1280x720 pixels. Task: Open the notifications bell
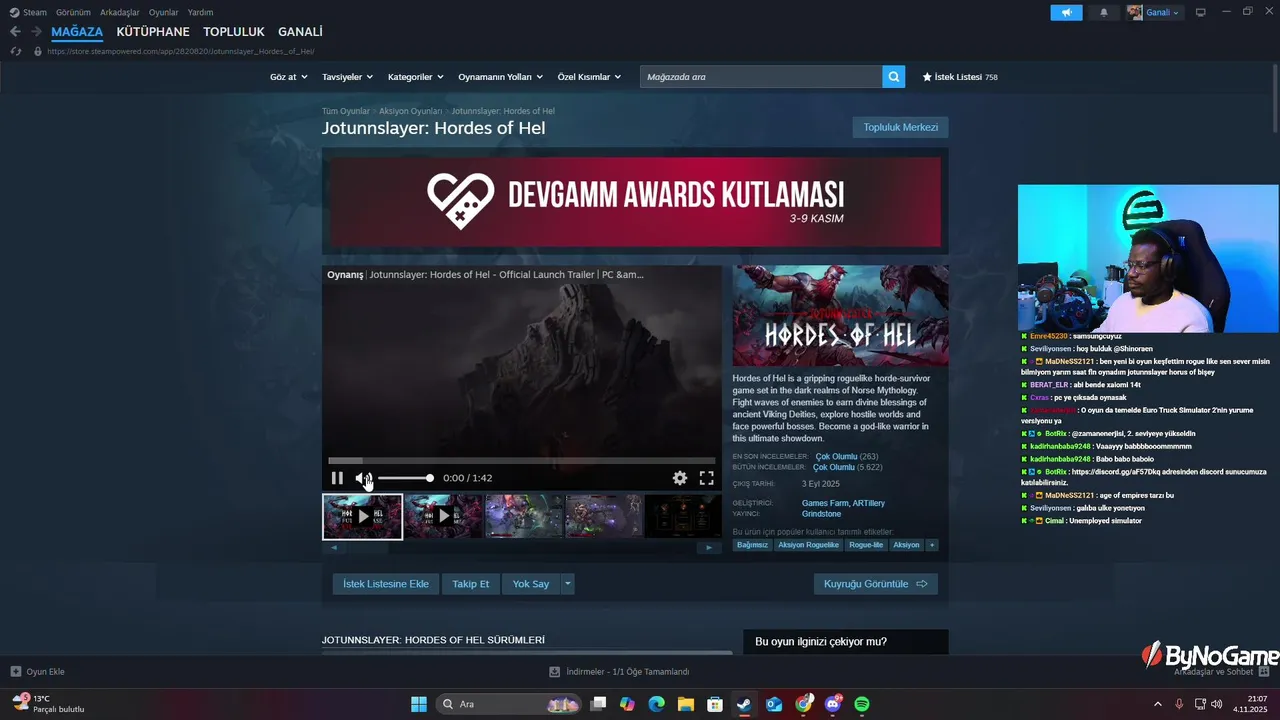[1104, 12]
